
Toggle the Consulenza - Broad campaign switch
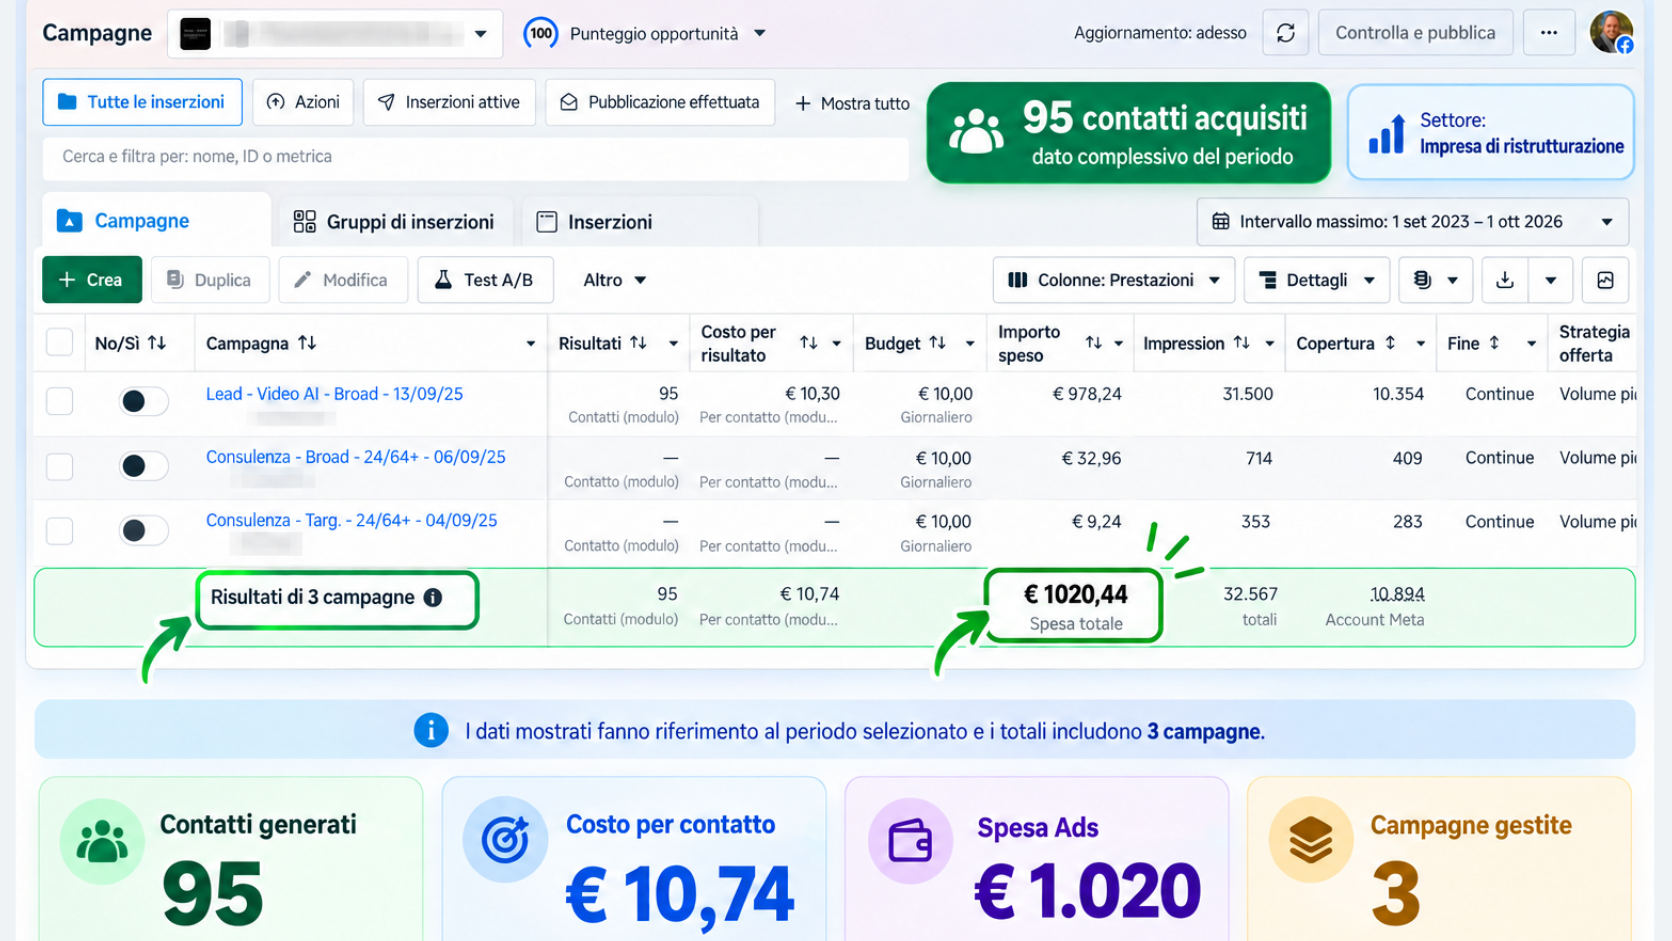click(x=142, y=465)
